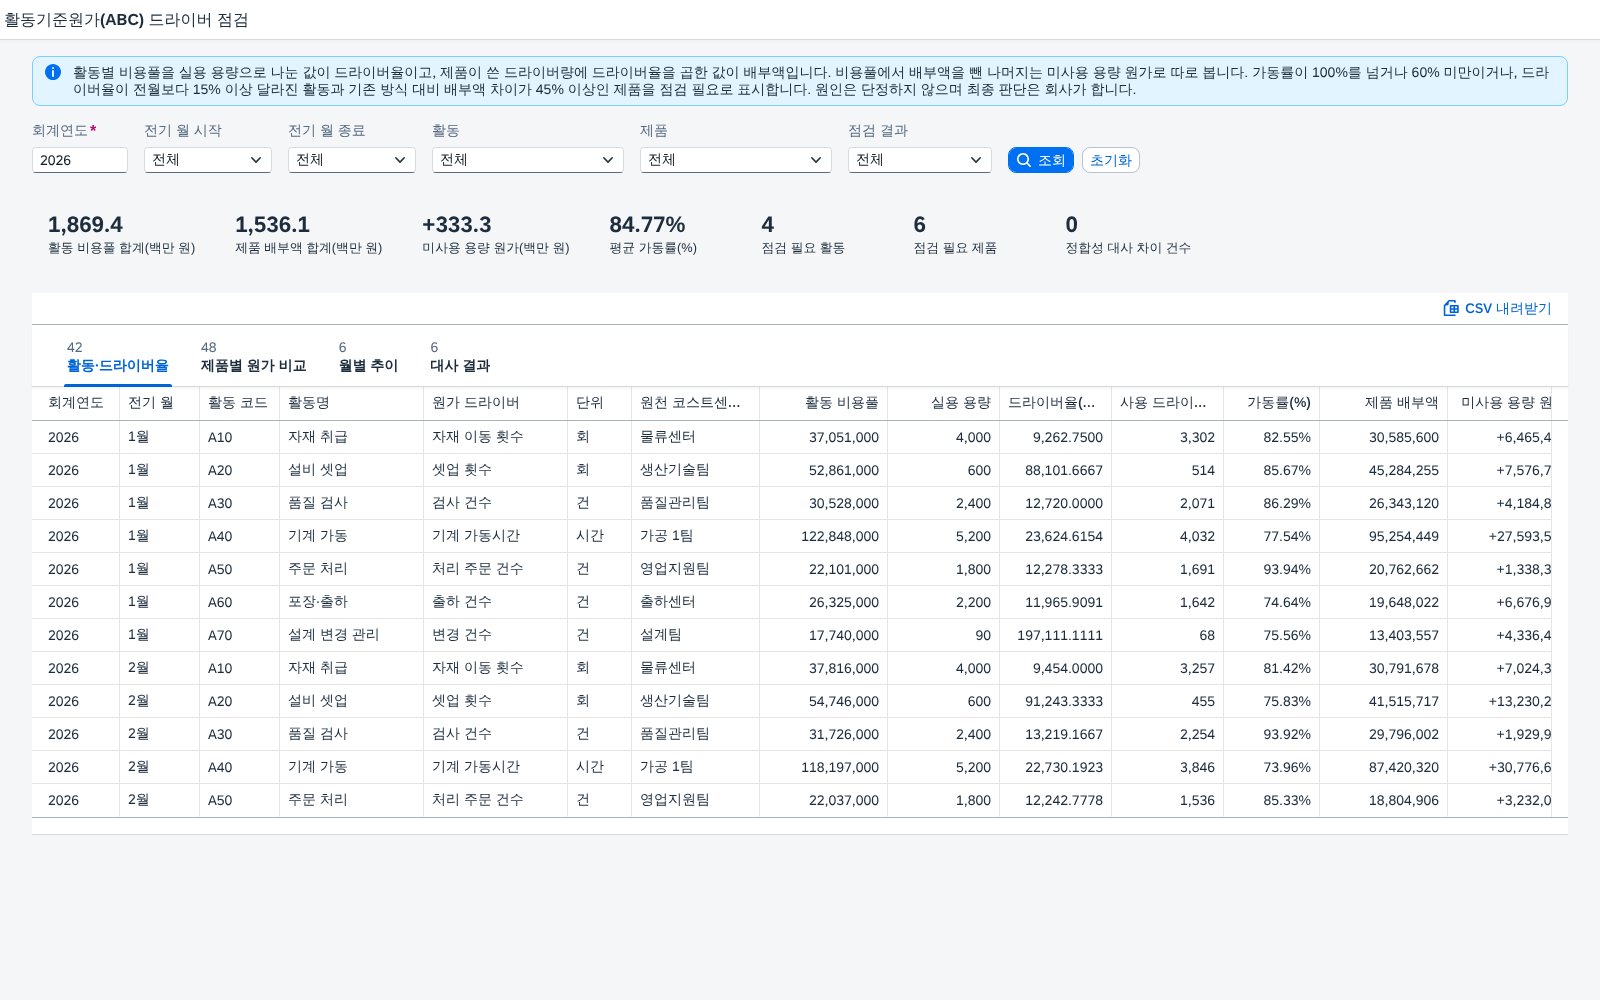Click the magnifier icon in 조회 button
Viewport: 1600px width, 1000px height.
[x=1023, y=160]
